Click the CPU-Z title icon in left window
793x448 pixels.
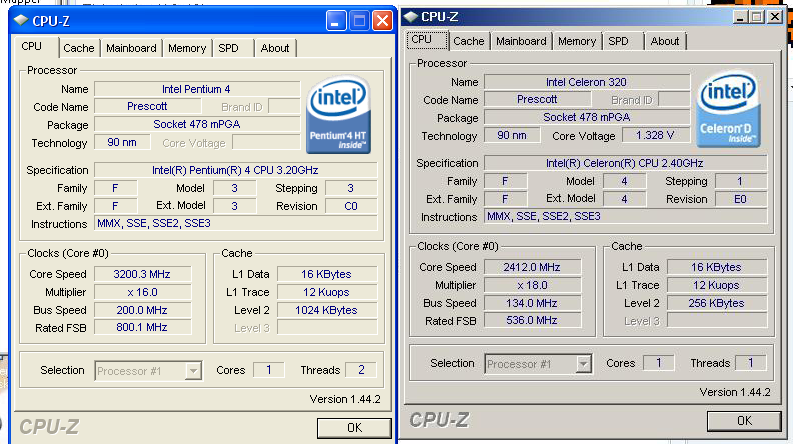[21, 21]
